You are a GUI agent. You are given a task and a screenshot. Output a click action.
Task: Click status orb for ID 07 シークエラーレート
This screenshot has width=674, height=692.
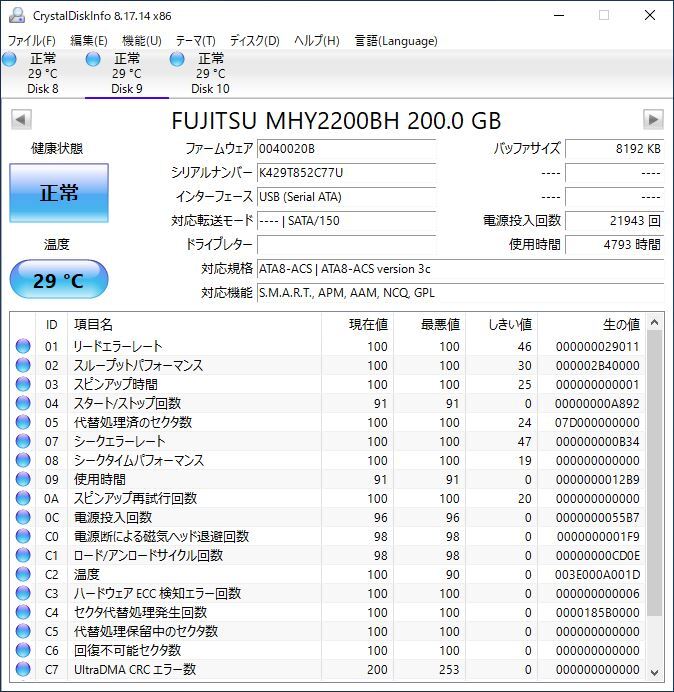pyautogui.click(x=23, y=441)
